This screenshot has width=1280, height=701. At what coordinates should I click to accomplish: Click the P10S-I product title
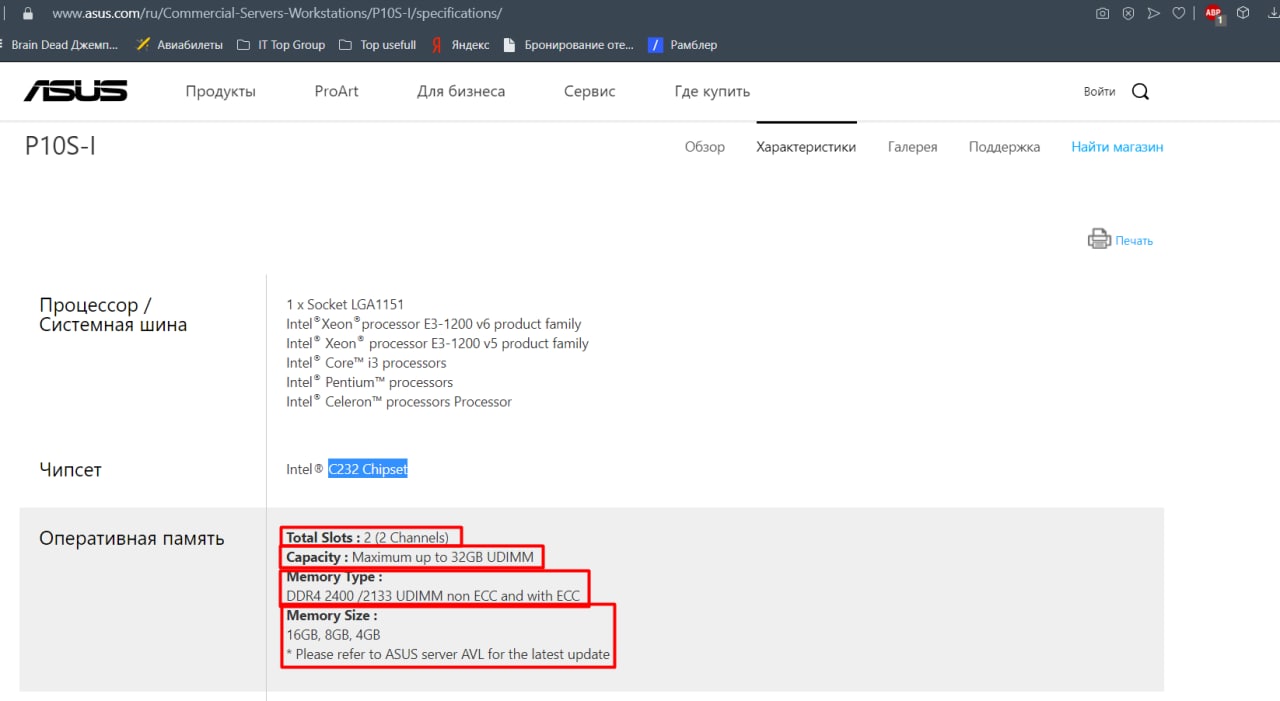(x=60, y=146)
